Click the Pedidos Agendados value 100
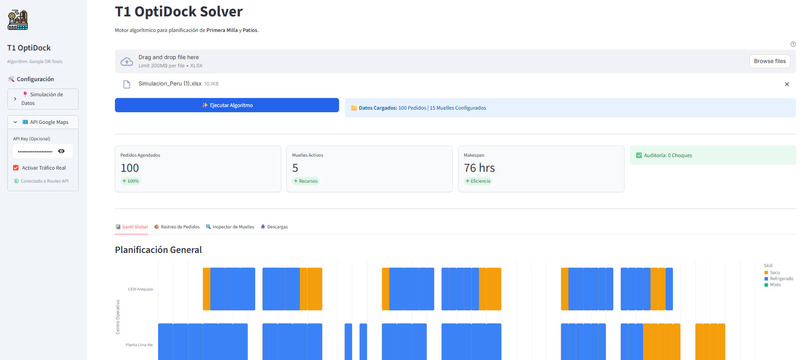Viewport: 806px width, 360px height. pos(130,168)
